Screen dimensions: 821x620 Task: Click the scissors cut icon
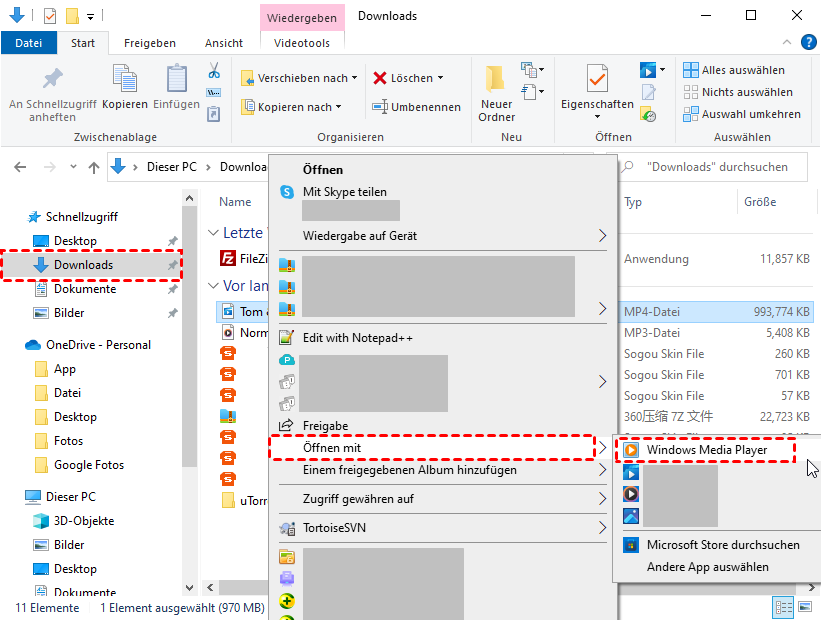coord(214,70)
